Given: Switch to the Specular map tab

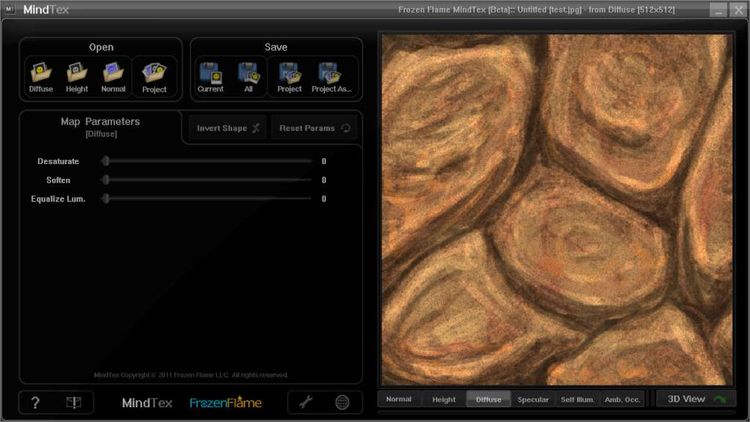Looking at the screenshot, I should pyautogui.click(x=533, y=399).
